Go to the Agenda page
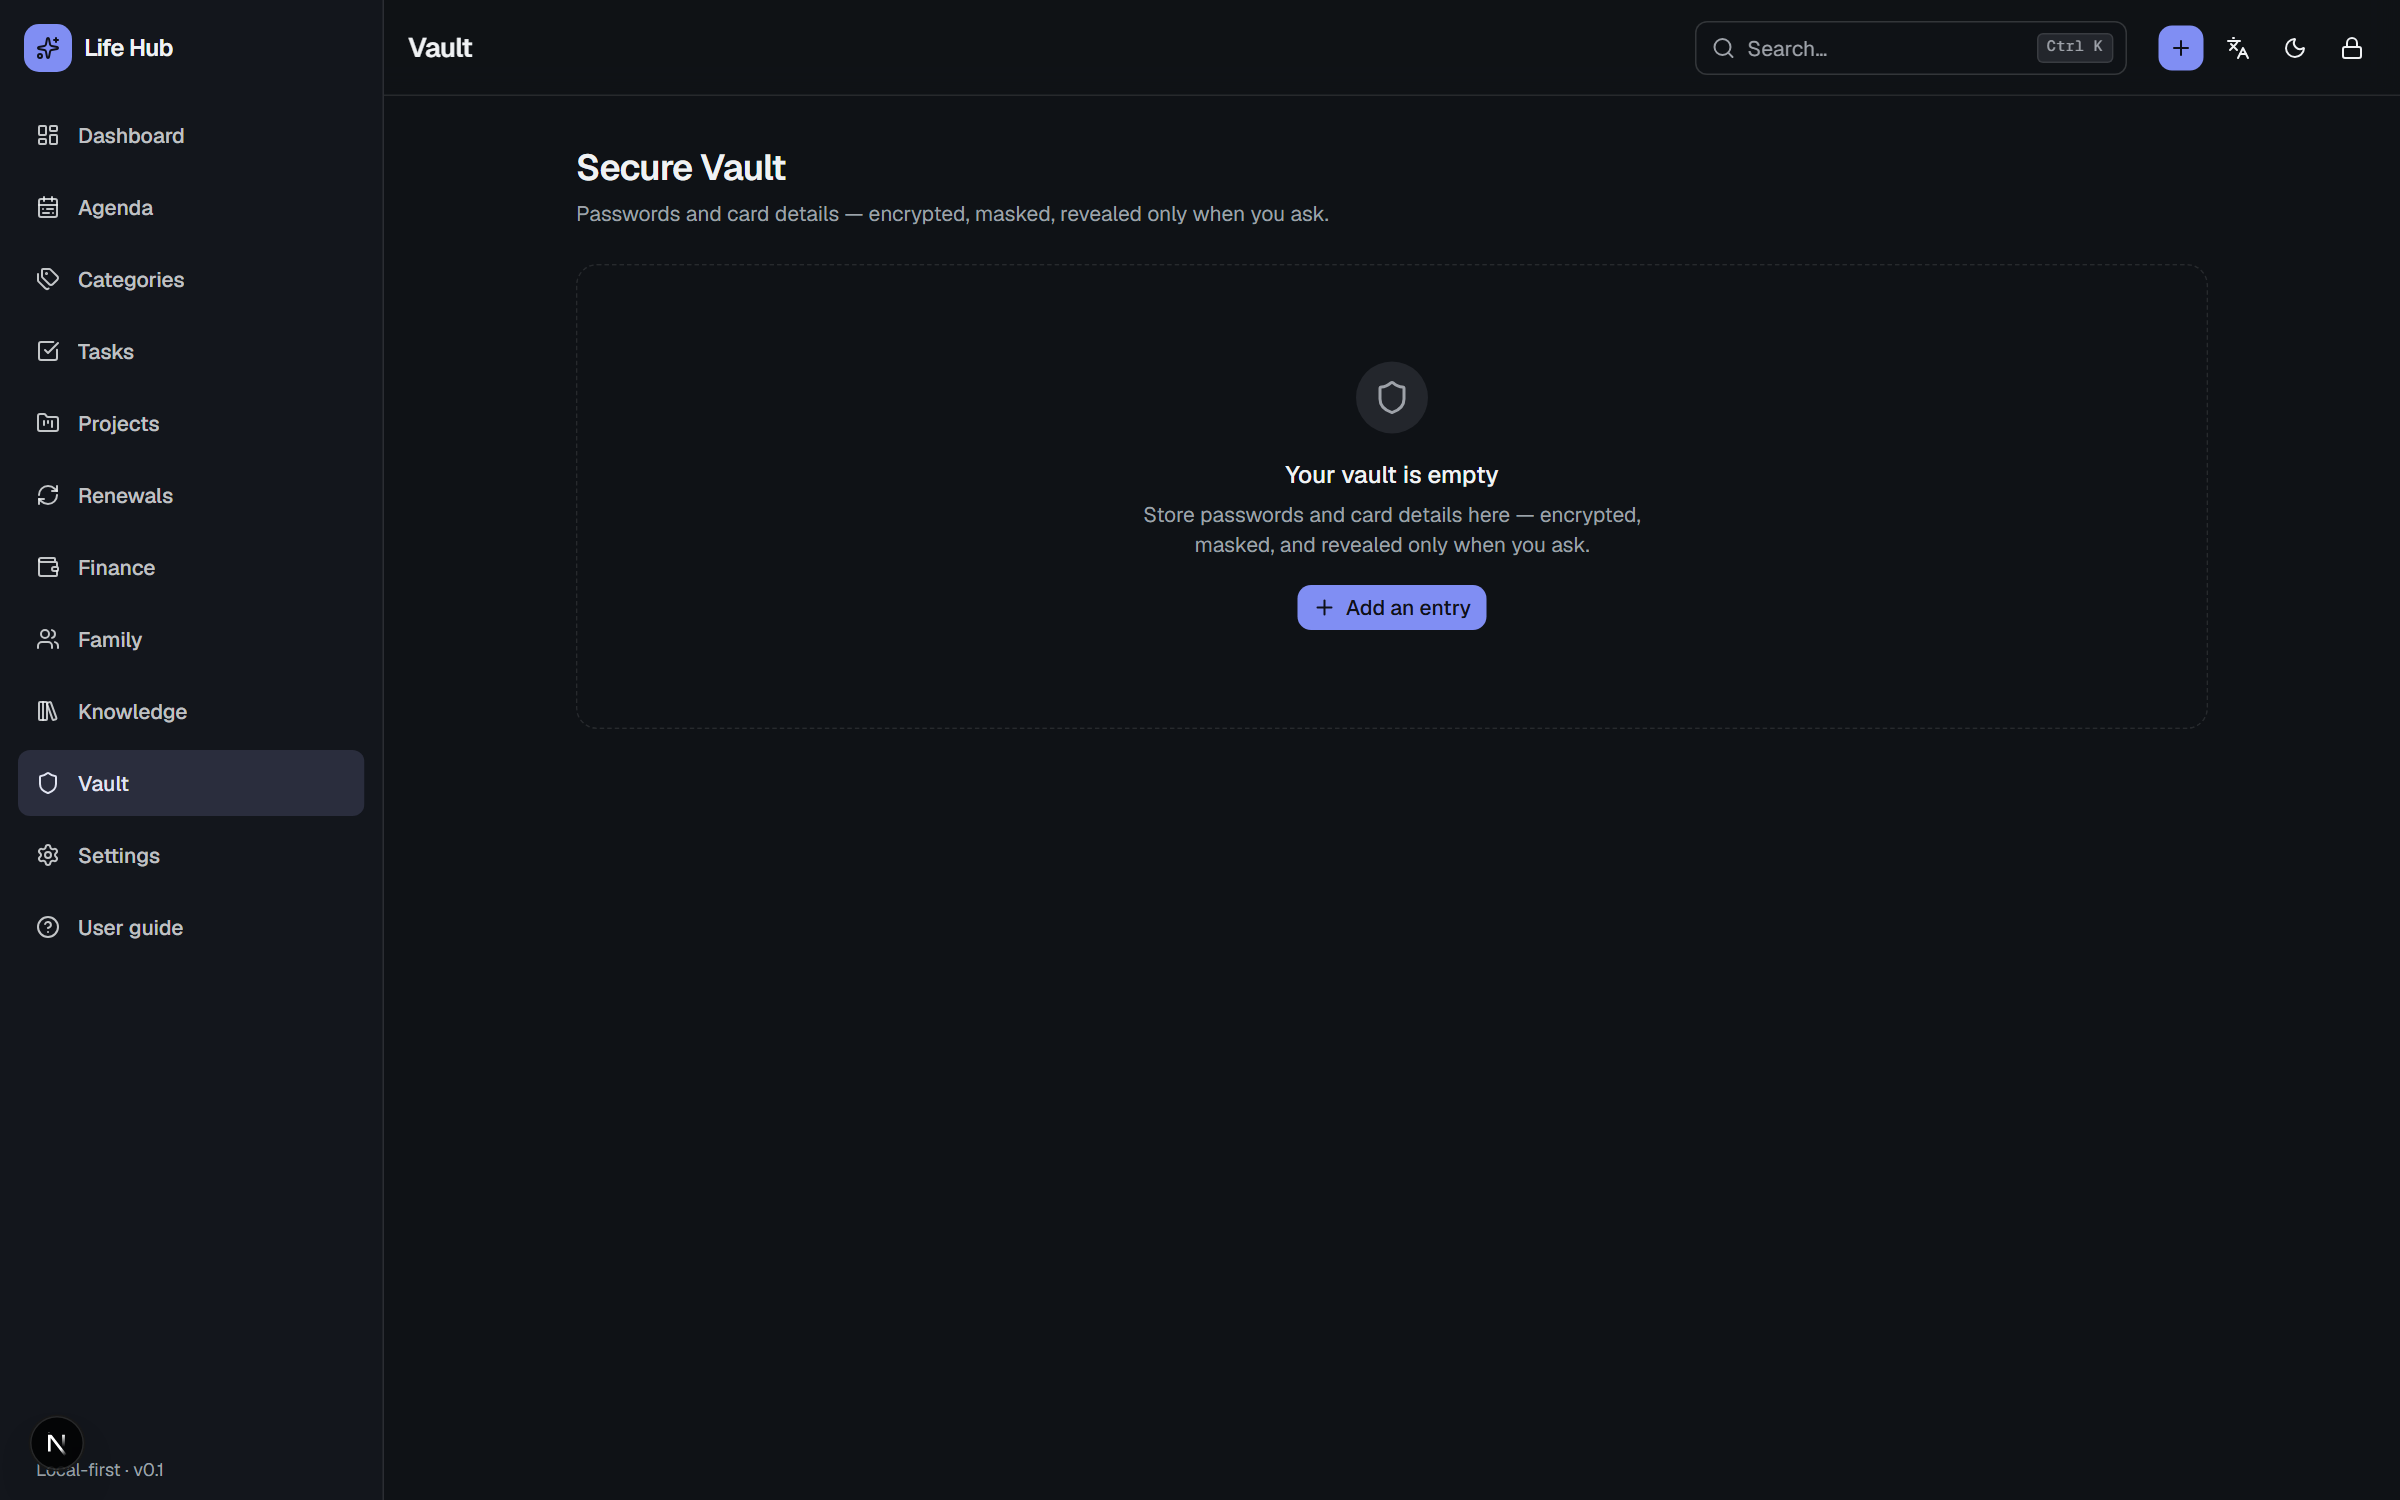Viewport: 2400px width, 1500px height. coord(191,207)
